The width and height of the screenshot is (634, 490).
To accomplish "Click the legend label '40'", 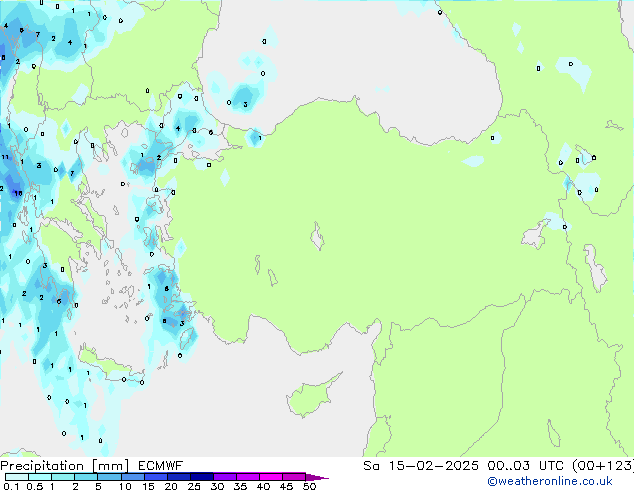I will (263, 486).
